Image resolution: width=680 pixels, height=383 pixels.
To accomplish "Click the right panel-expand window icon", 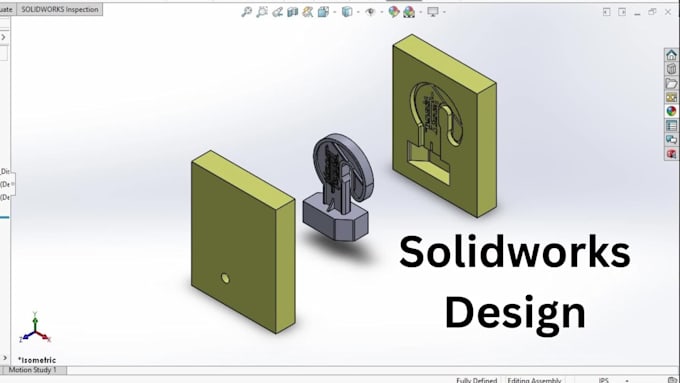I will 622,12.
